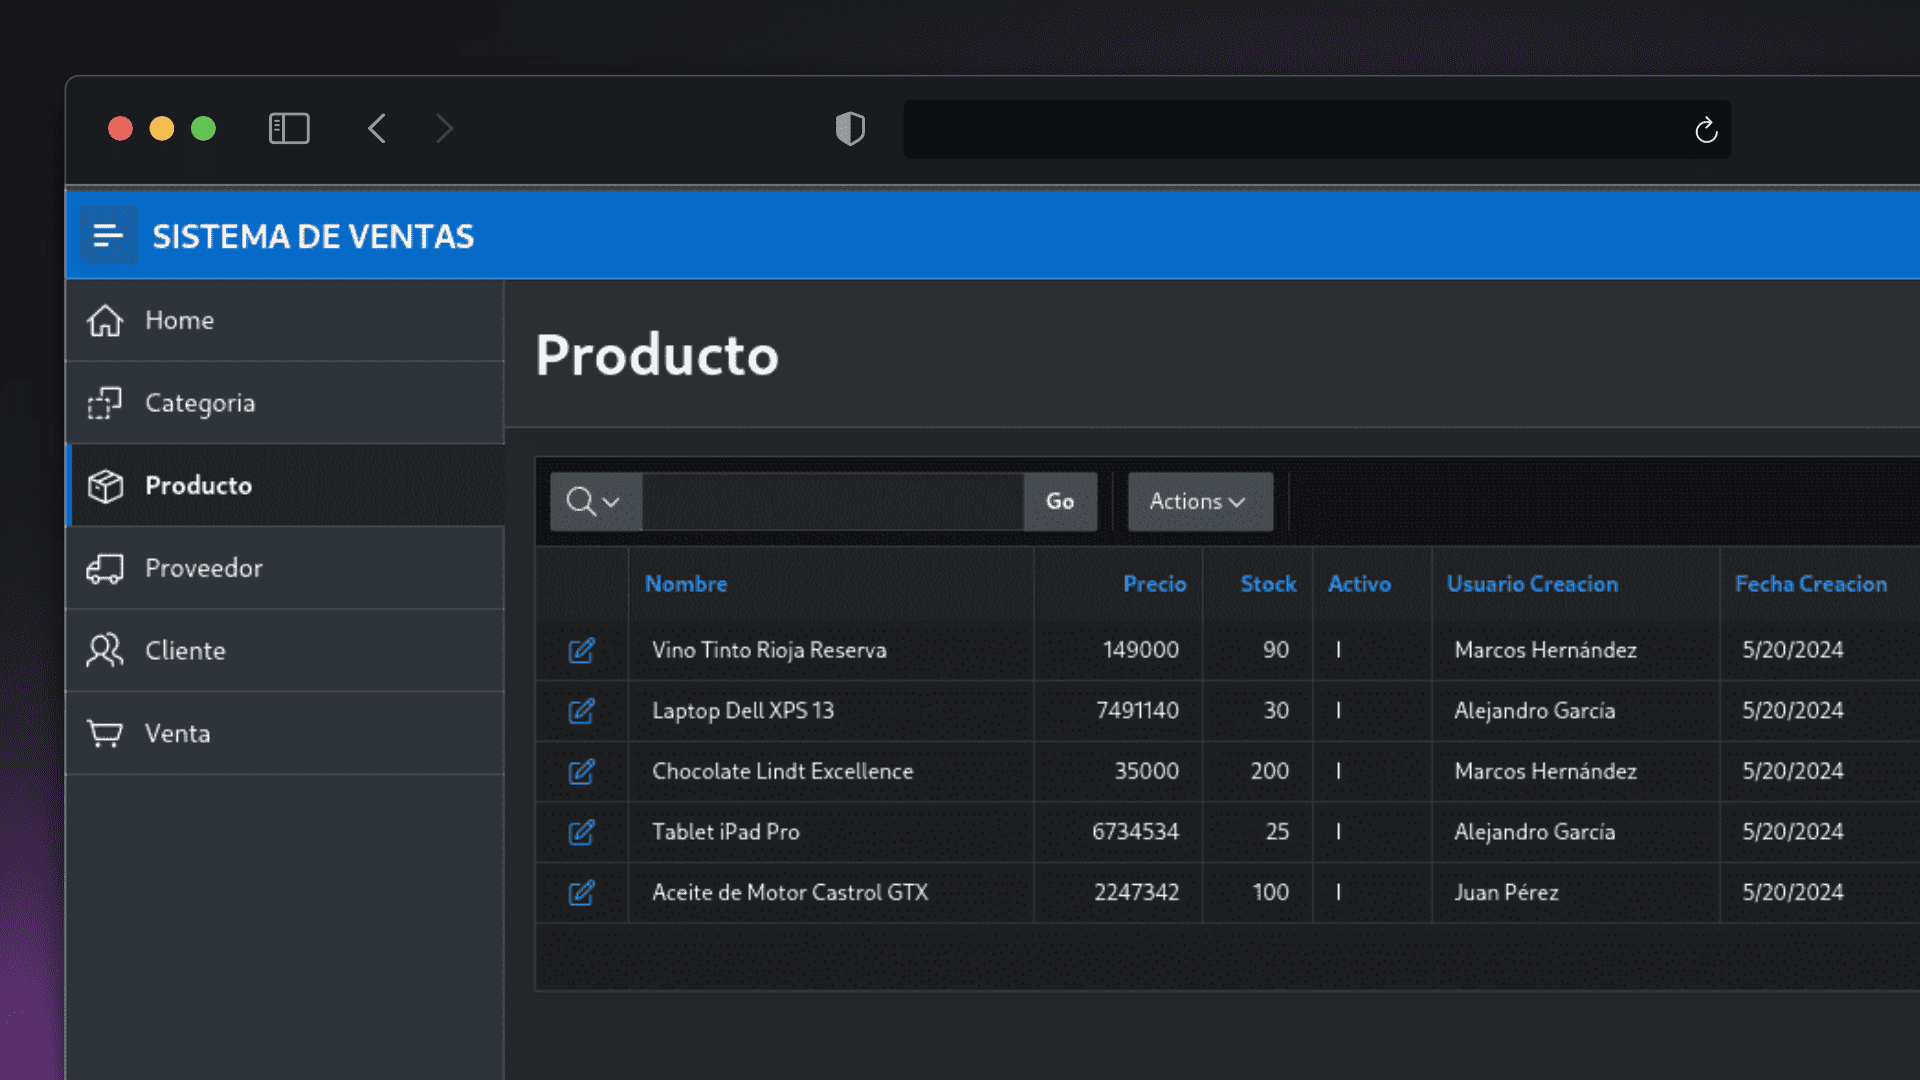Click the Go search button
1920x1080 pixels.
(1060, 501)
